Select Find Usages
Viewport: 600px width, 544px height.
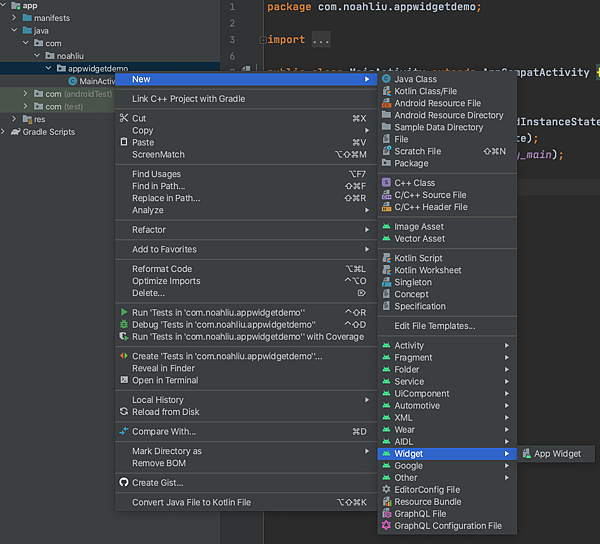[x=246, y=174]
